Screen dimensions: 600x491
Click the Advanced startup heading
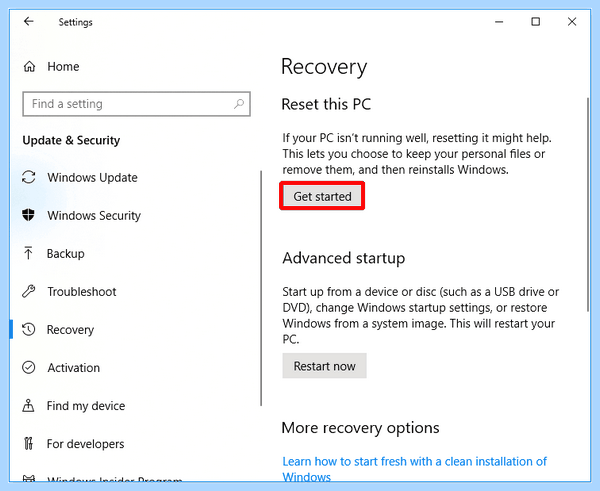click(x=344, y=258)
